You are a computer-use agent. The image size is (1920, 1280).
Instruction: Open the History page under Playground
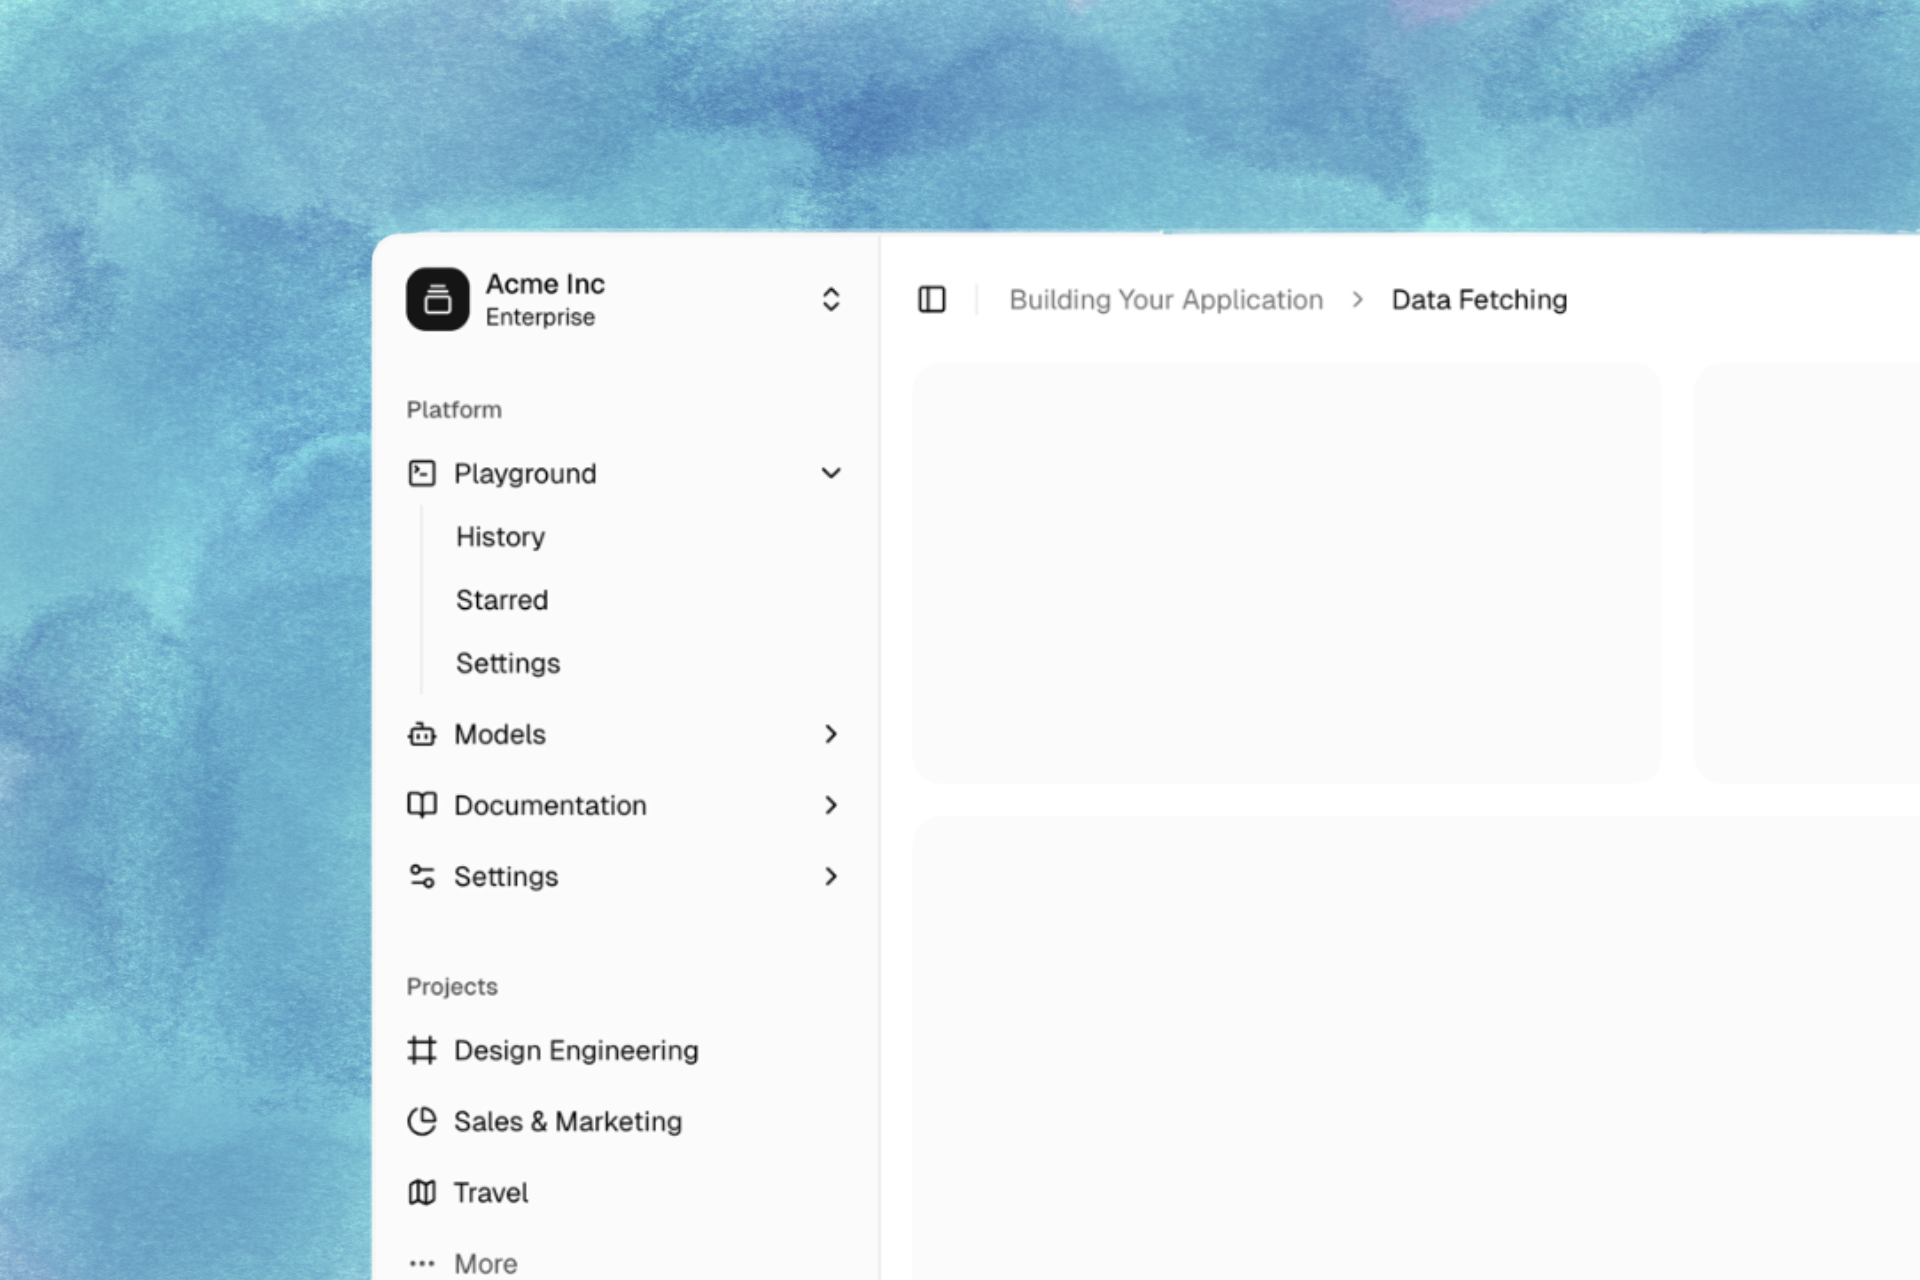click(x=500, y=536)
